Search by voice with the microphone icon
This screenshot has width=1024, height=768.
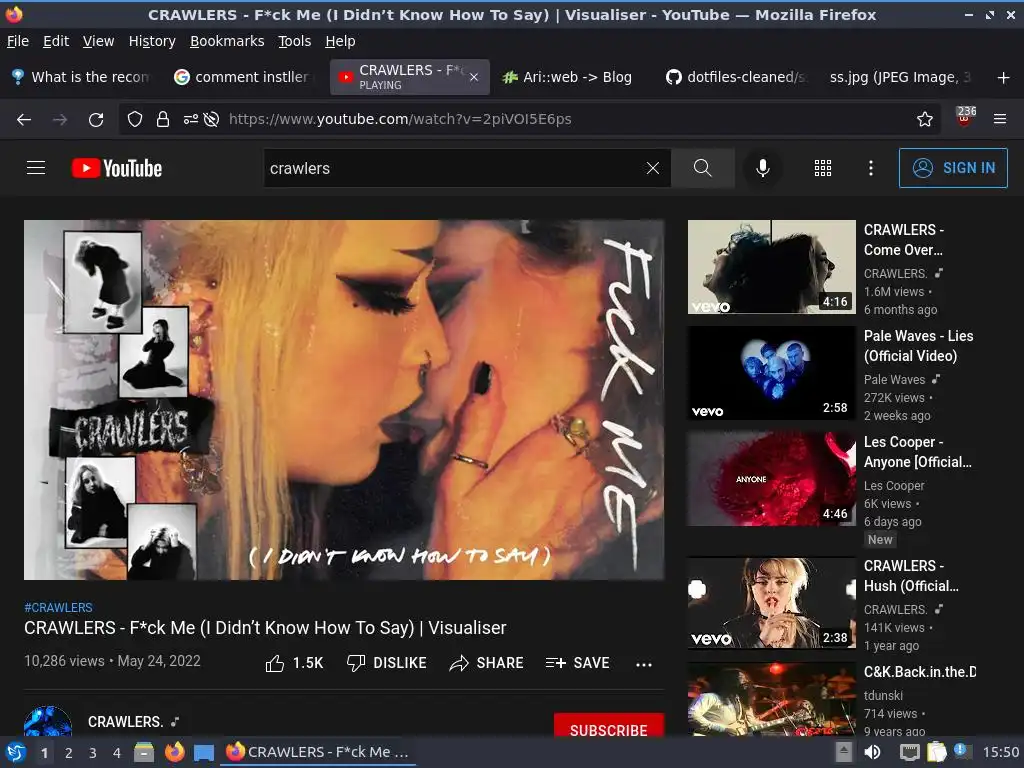point(762,168)
